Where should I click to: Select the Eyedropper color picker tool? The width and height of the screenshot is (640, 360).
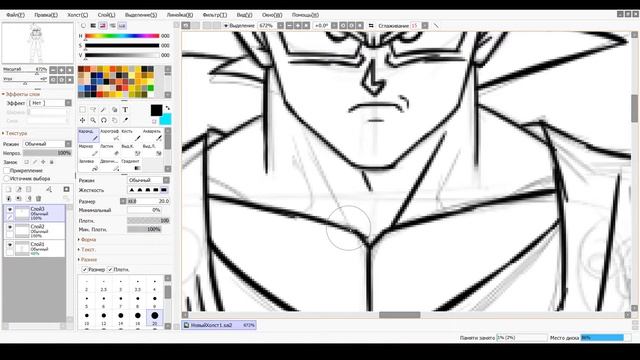[x=125, y=120]
